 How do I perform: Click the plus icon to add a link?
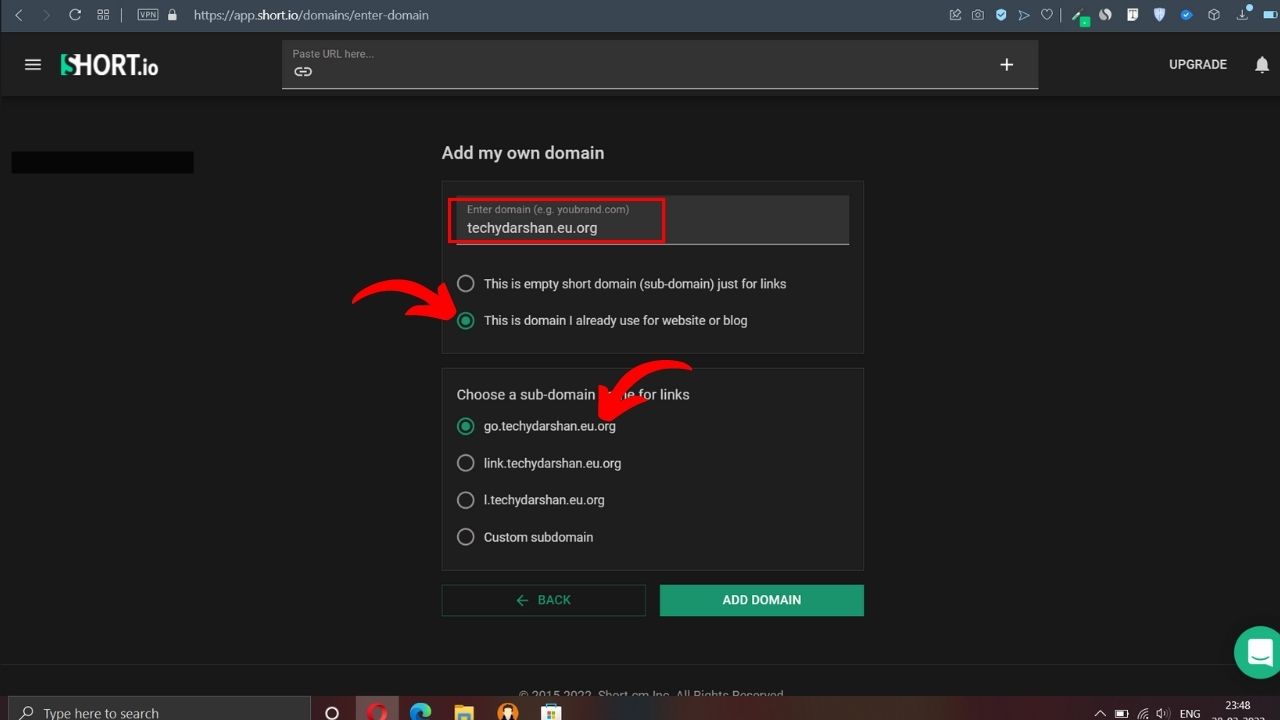pos(1007,64)
